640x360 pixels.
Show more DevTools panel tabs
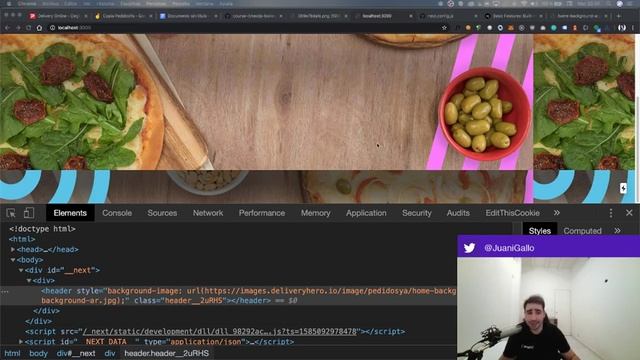pyautogui.click(x=557, y=213)
